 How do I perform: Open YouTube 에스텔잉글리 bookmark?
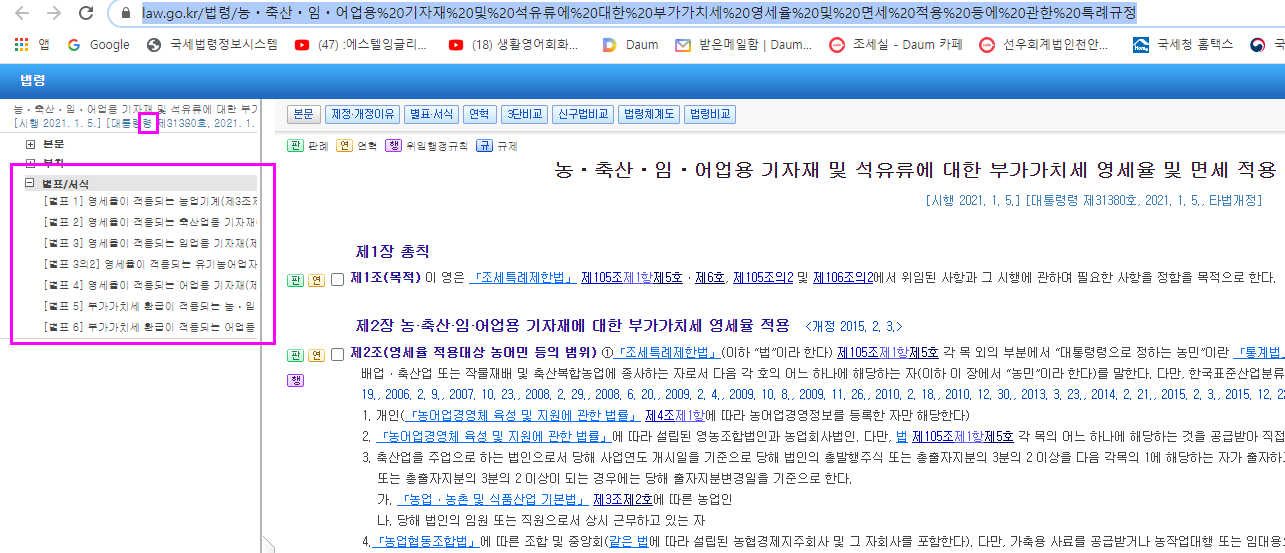(x=361, y=44)
